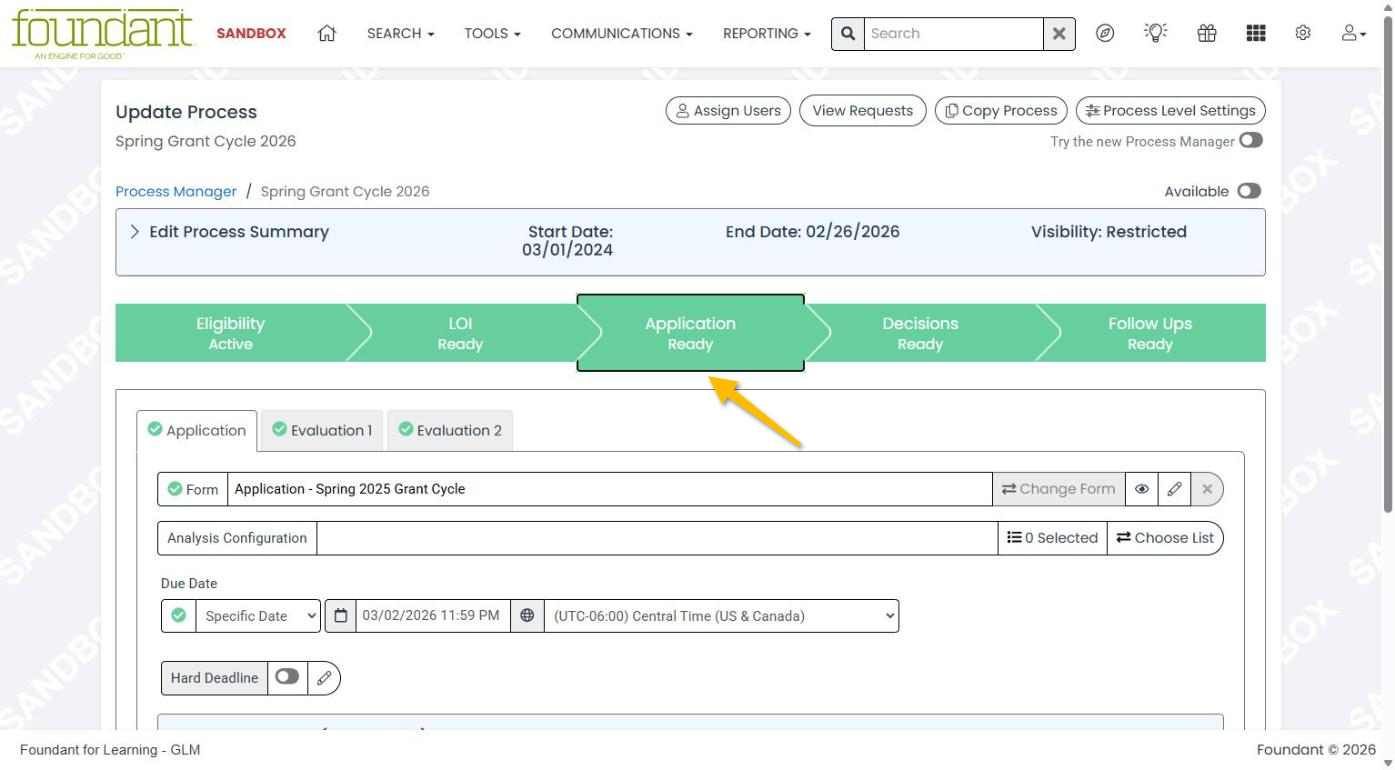The height and width of the screenshot is (770, 1395).
Task: Switch to the Evaluation 2 tab
Action: [x=450, y=430]
